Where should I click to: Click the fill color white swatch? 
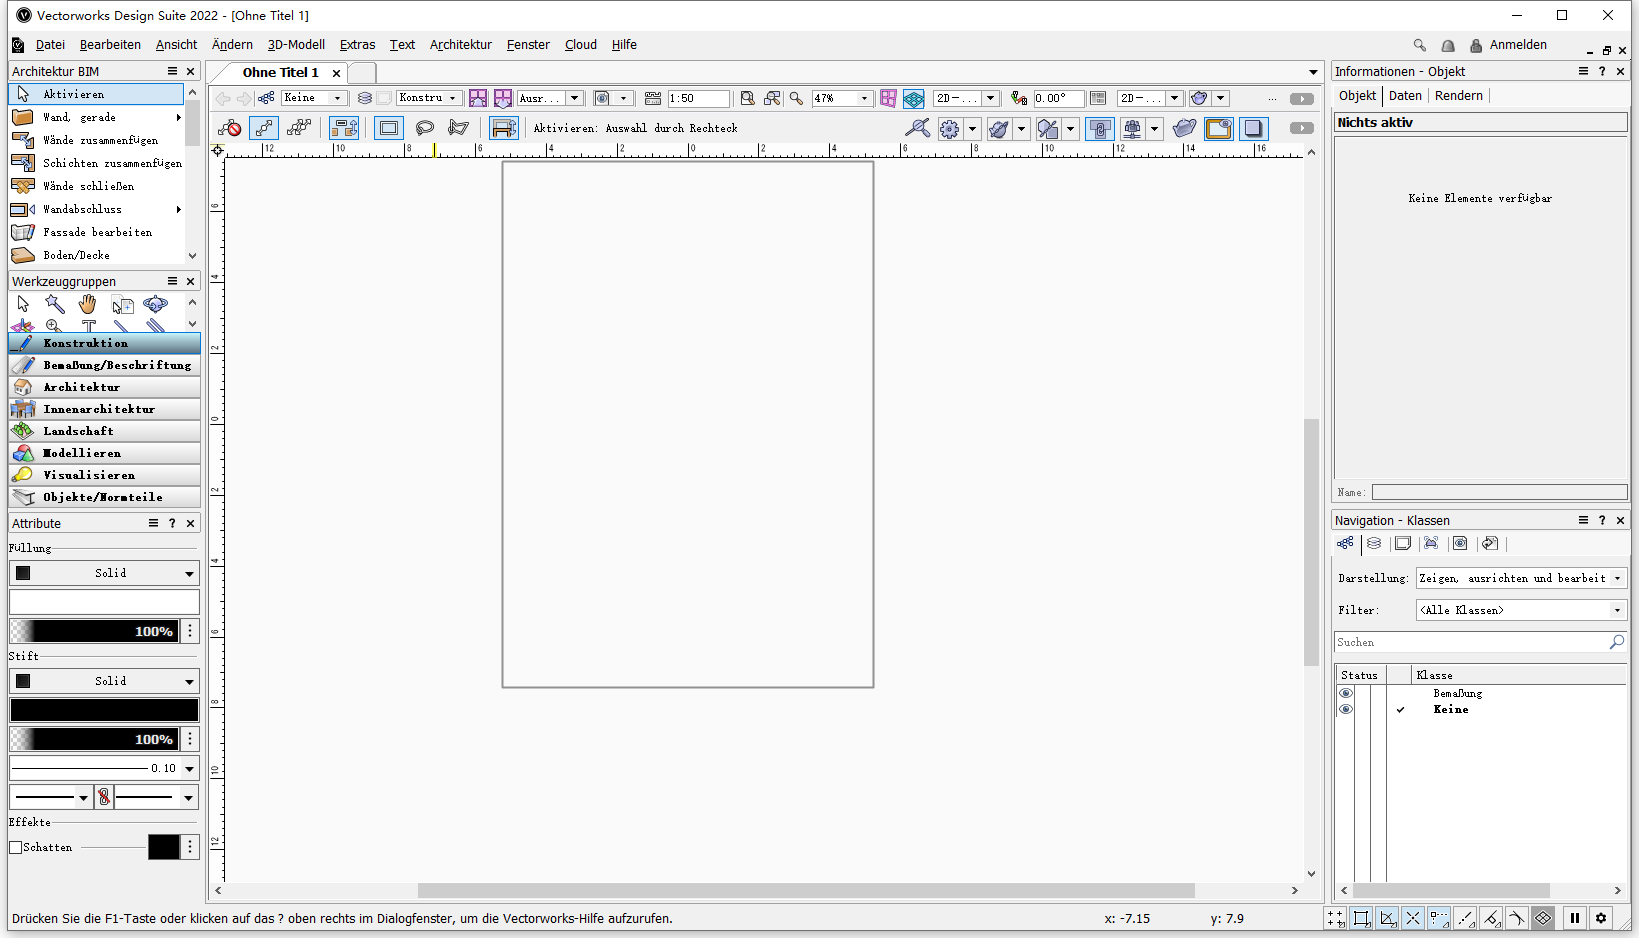click(104, 602)
